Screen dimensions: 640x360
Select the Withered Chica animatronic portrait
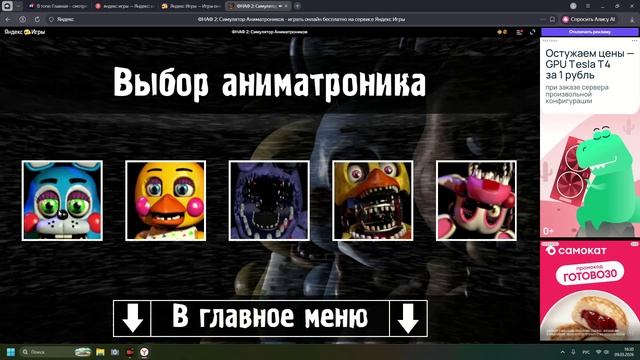click(373, 200)
